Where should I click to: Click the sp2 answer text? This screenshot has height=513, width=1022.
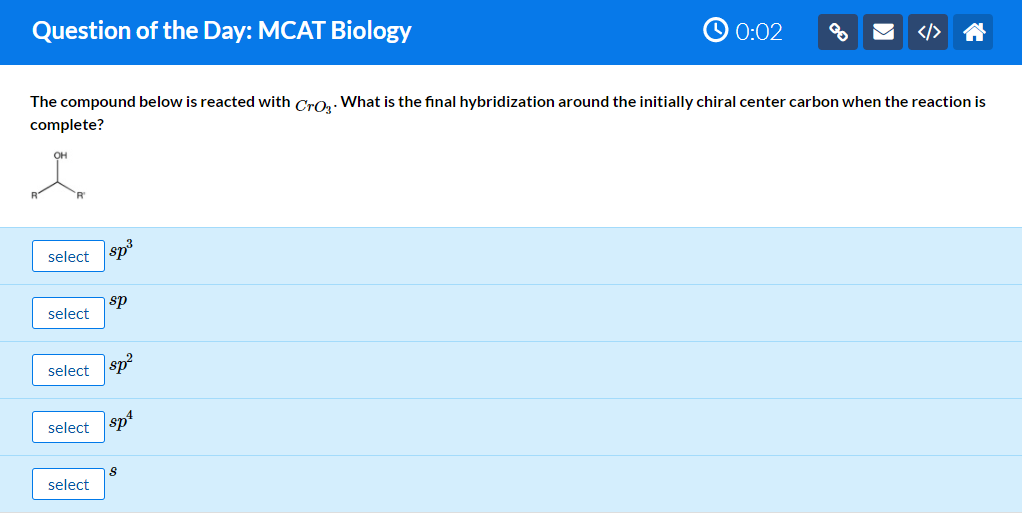point(121,364)
